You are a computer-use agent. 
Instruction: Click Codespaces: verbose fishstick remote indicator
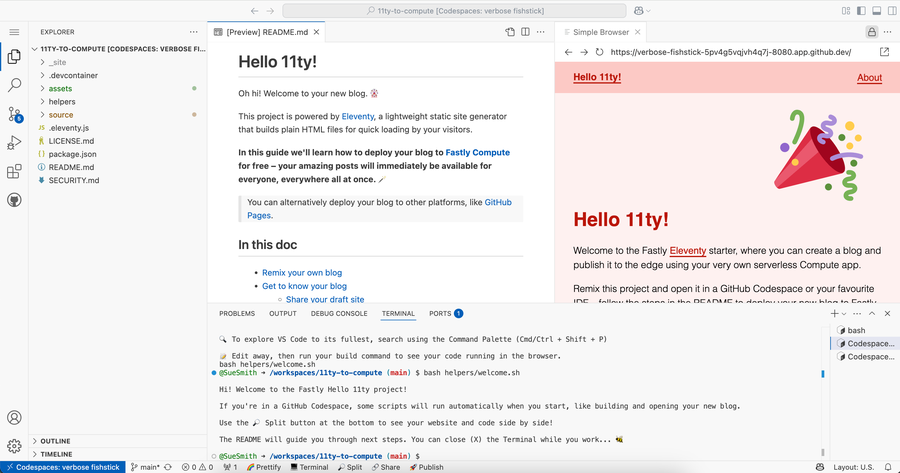pos(63,467)
